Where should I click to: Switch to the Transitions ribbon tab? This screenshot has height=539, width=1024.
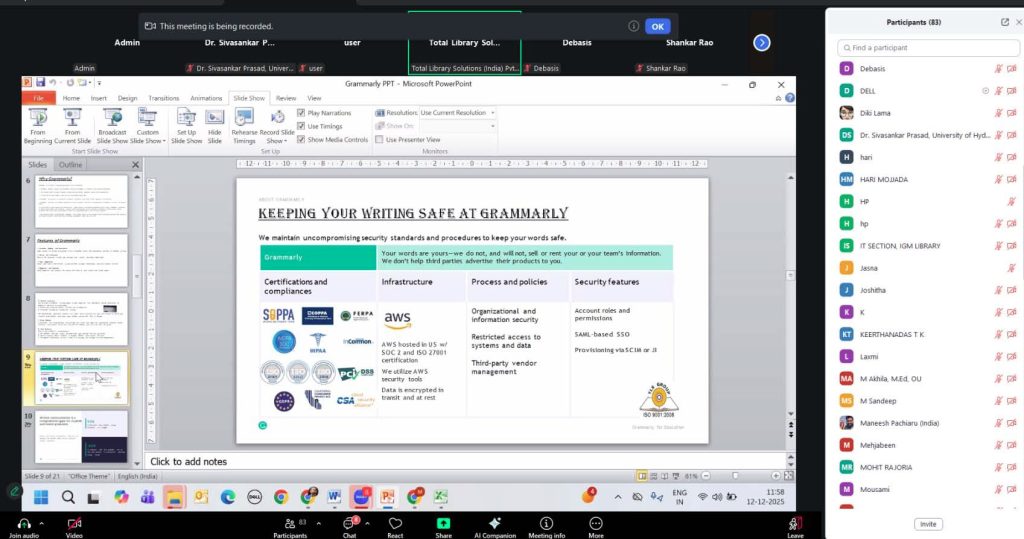[x=163, y=98]
